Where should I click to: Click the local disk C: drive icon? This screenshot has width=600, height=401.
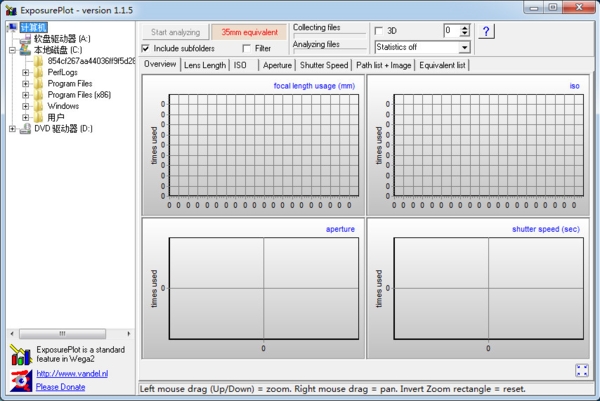pyautogui.click(x=25, y=50)
